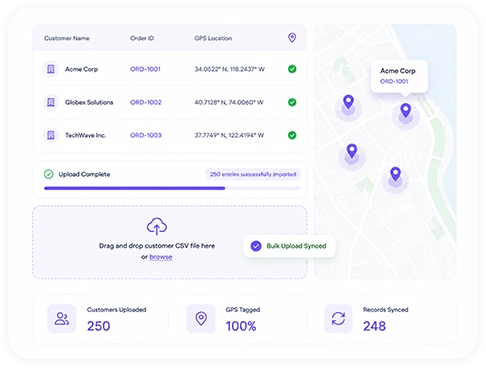Click the Customer Name column header
The width and height of the screenshot is (486, 368).
tap(67, 38)
